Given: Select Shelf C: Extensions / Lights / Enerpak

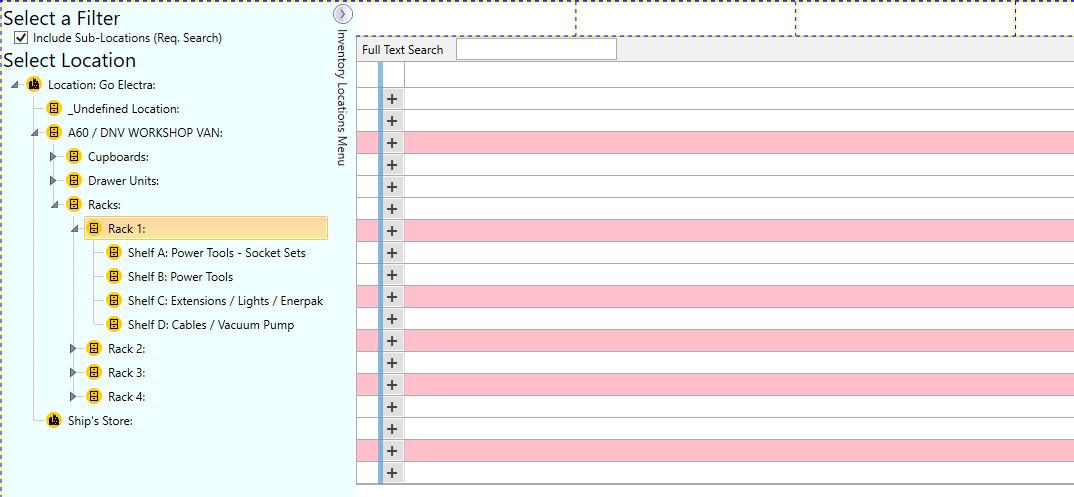Looking at the screenshot, I should click(x=225, y=301).
